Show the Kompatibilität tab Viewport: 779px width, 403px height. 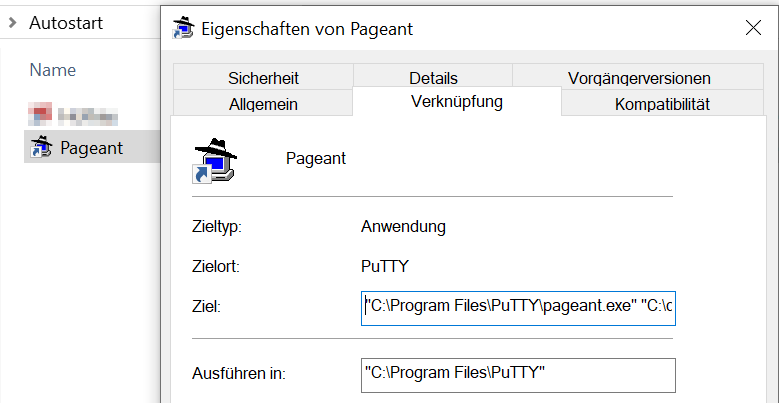pyautogui.click(x=662, y=104)
